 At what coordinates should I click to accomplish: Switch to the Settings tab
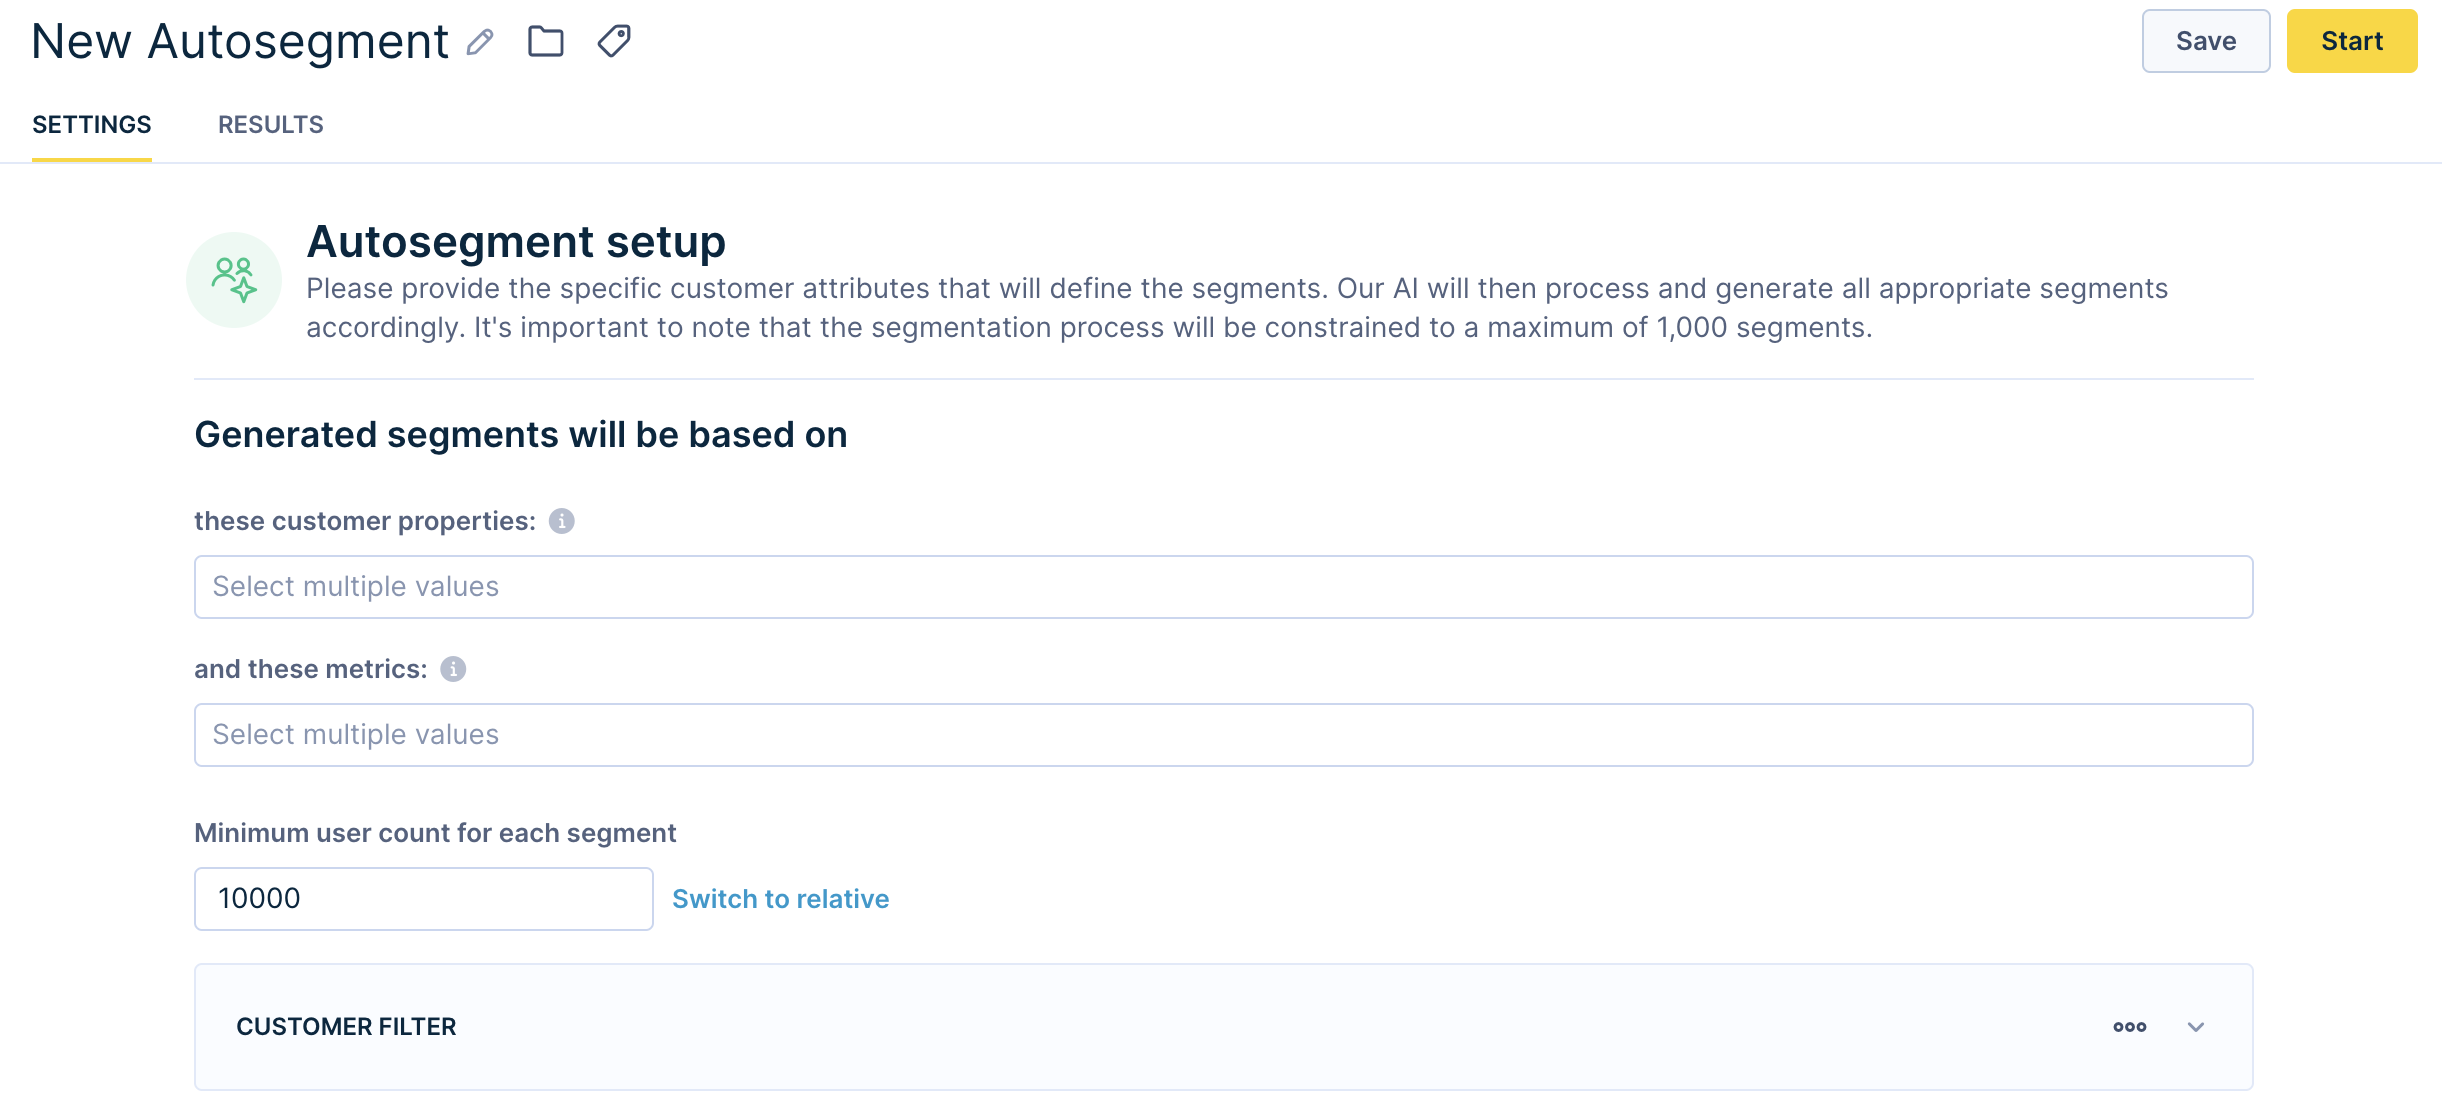[x=92, y=125]
